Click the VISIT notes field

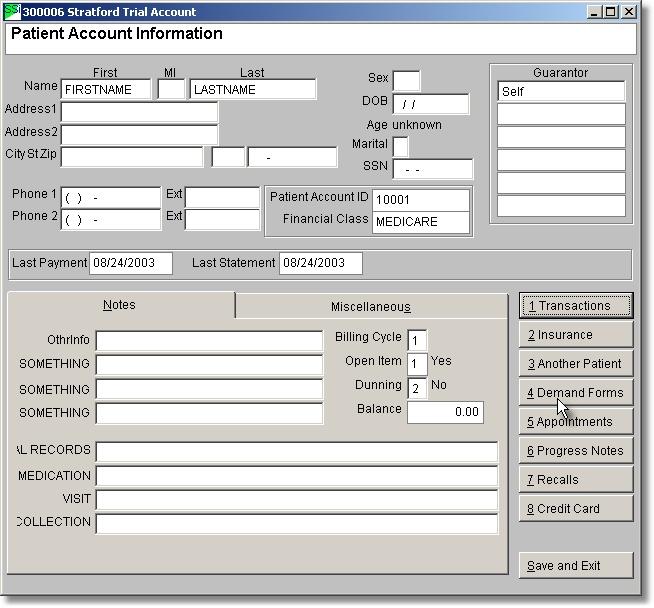297,500
